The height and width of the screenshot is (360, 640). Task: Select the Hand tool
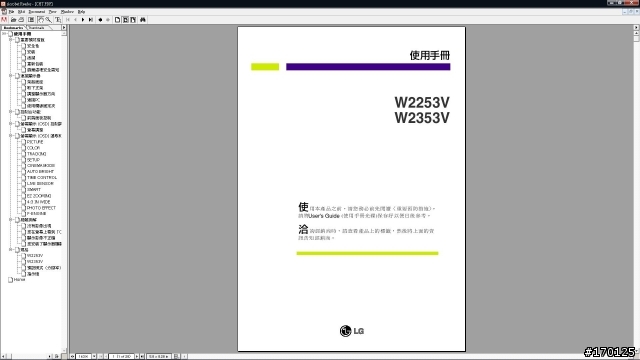(40, 20)
